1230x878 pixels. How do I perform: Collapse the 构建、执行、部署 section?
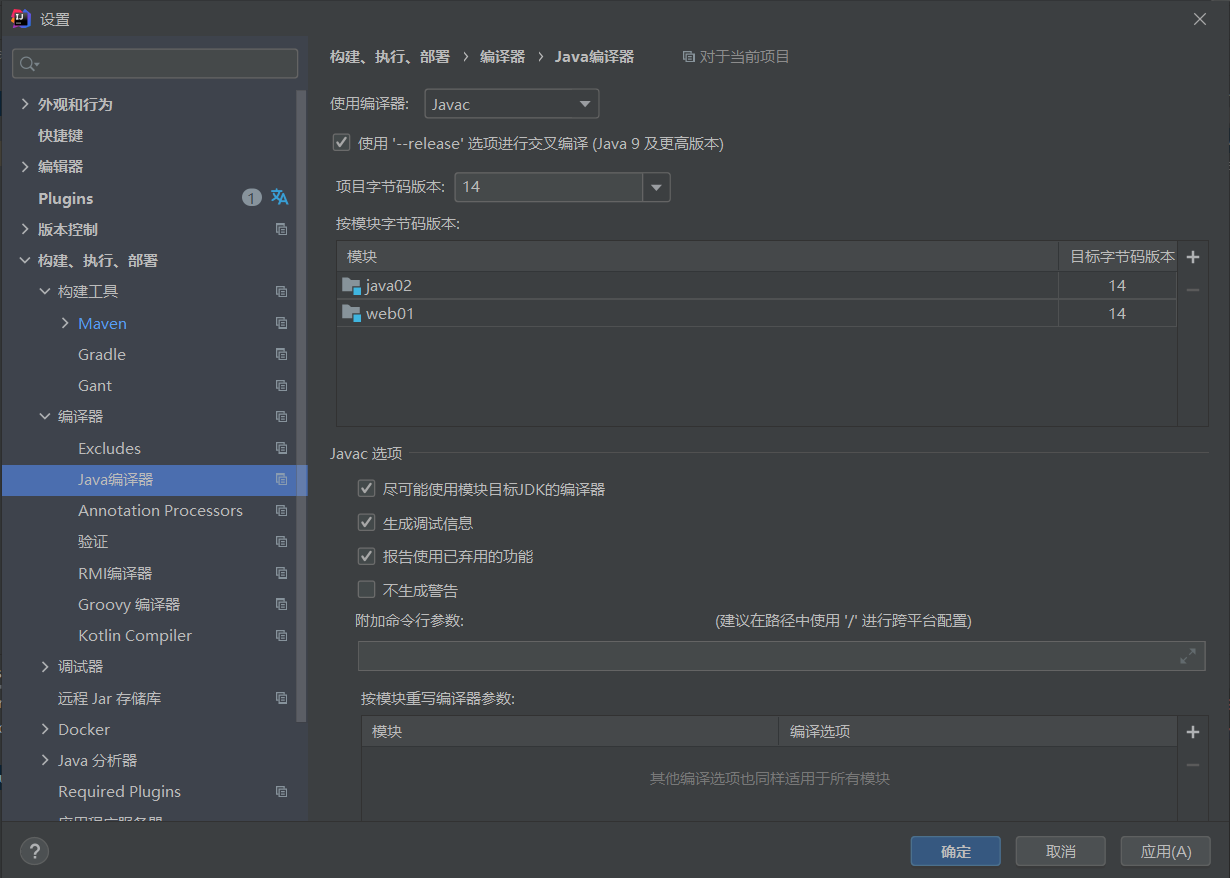[25, 260]
